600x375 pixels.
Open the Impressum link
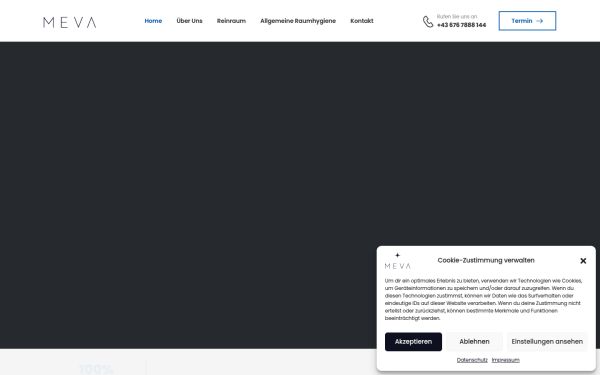point(505,360)
